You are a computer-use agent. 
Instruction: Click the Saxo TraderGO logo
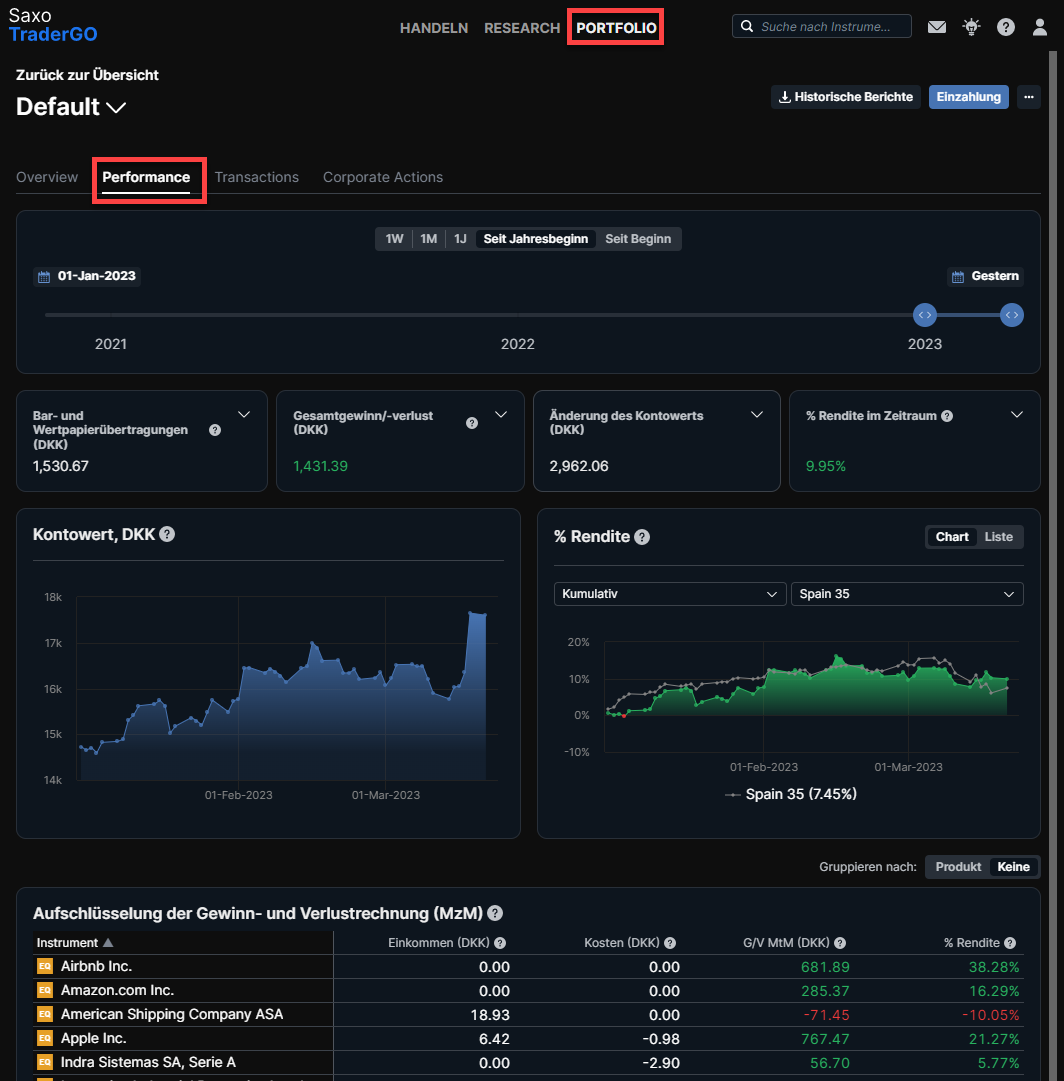pos(52,25)
